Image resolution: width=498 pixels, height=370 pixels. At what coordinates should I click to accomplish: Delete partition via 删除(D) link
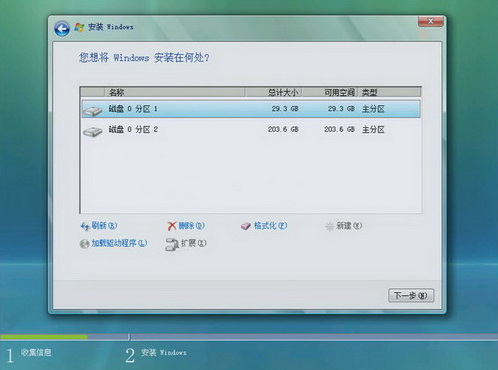coord(191,226)
